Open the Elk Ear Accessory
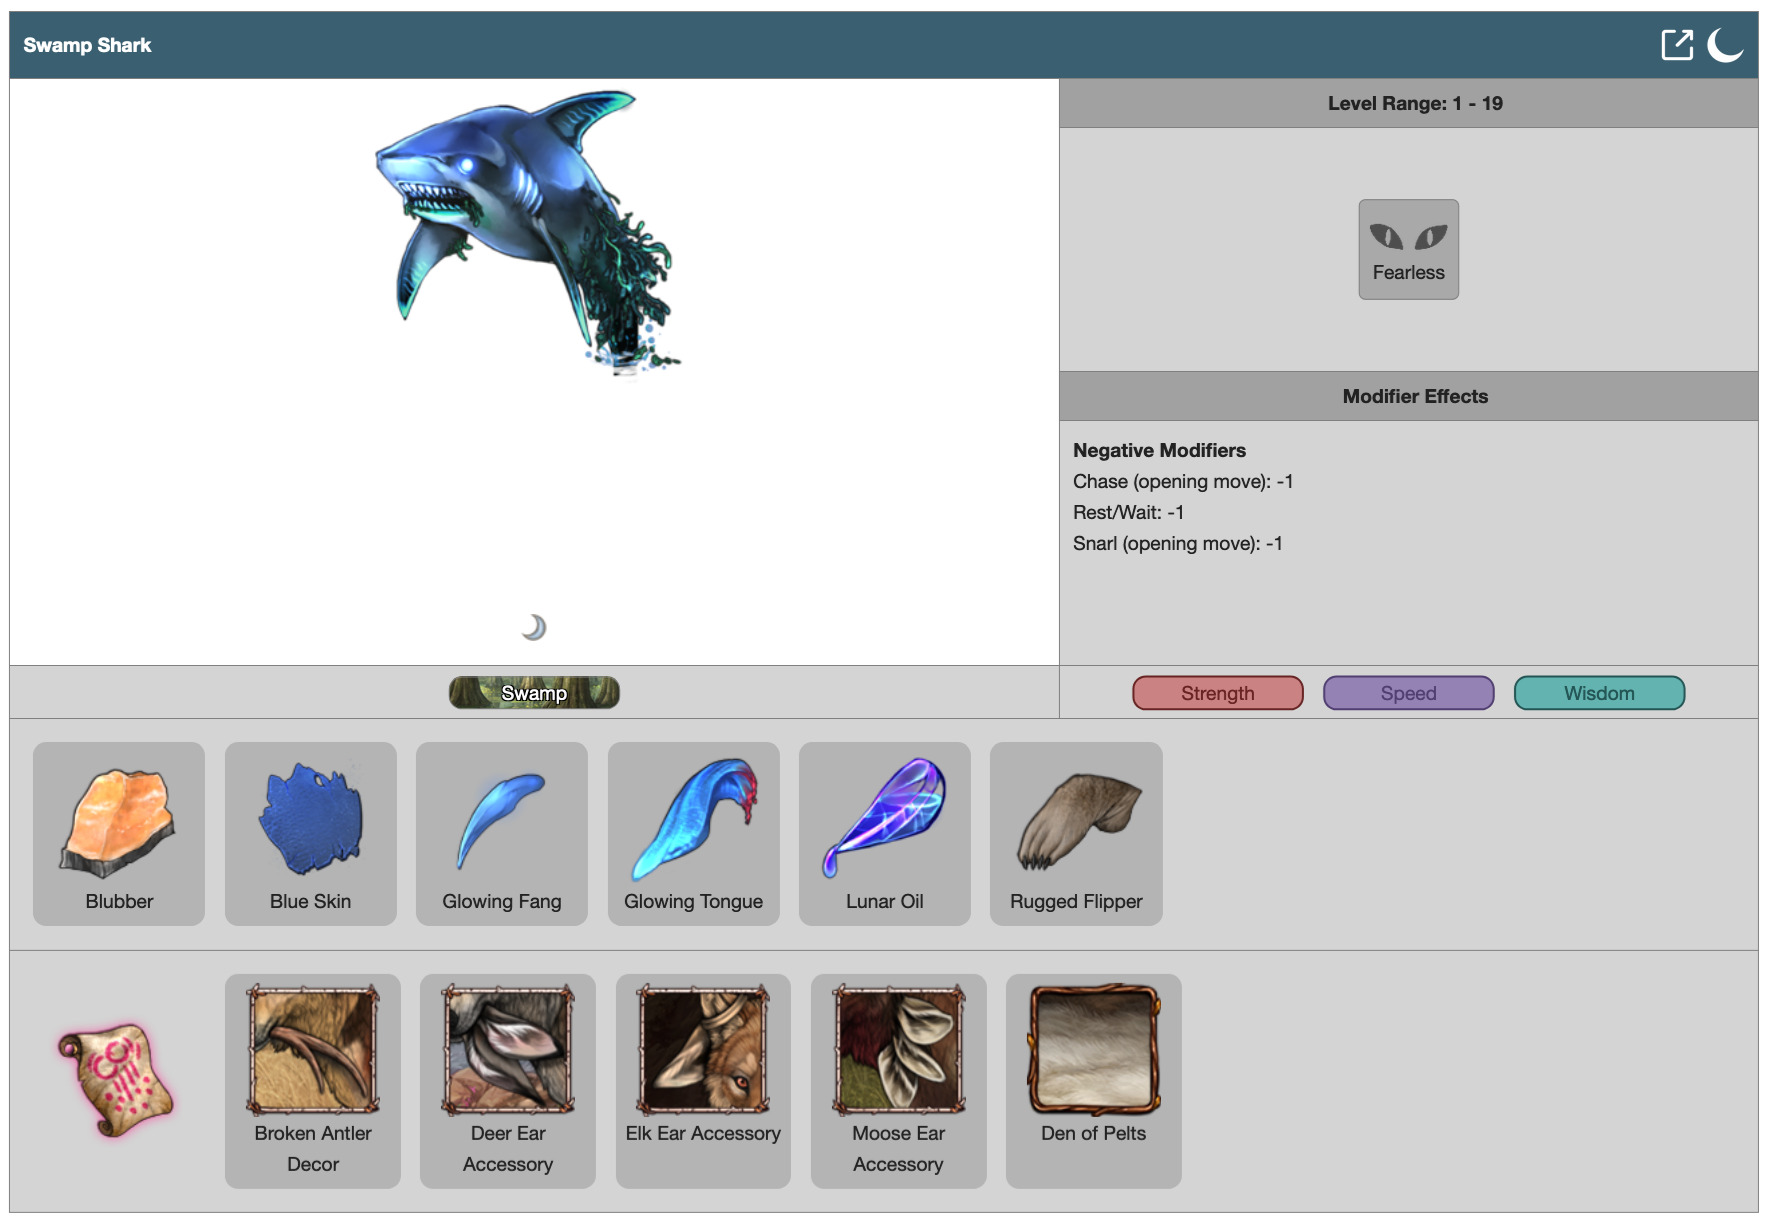Viewport: 1768px width, 1226px height. coord(703,1080)
